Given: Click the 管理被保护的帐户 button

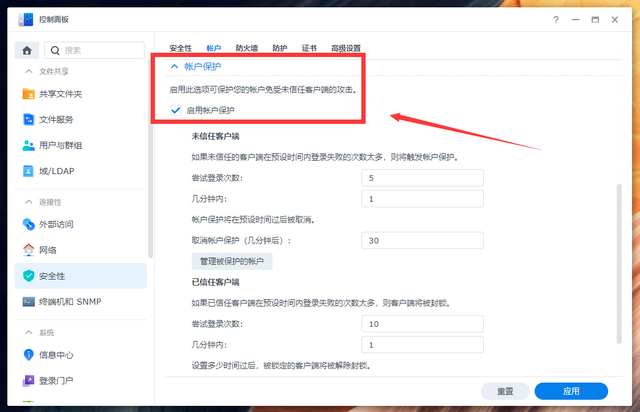Looking at the screenshot, I should pyautogui.click(x=232, y=261).
